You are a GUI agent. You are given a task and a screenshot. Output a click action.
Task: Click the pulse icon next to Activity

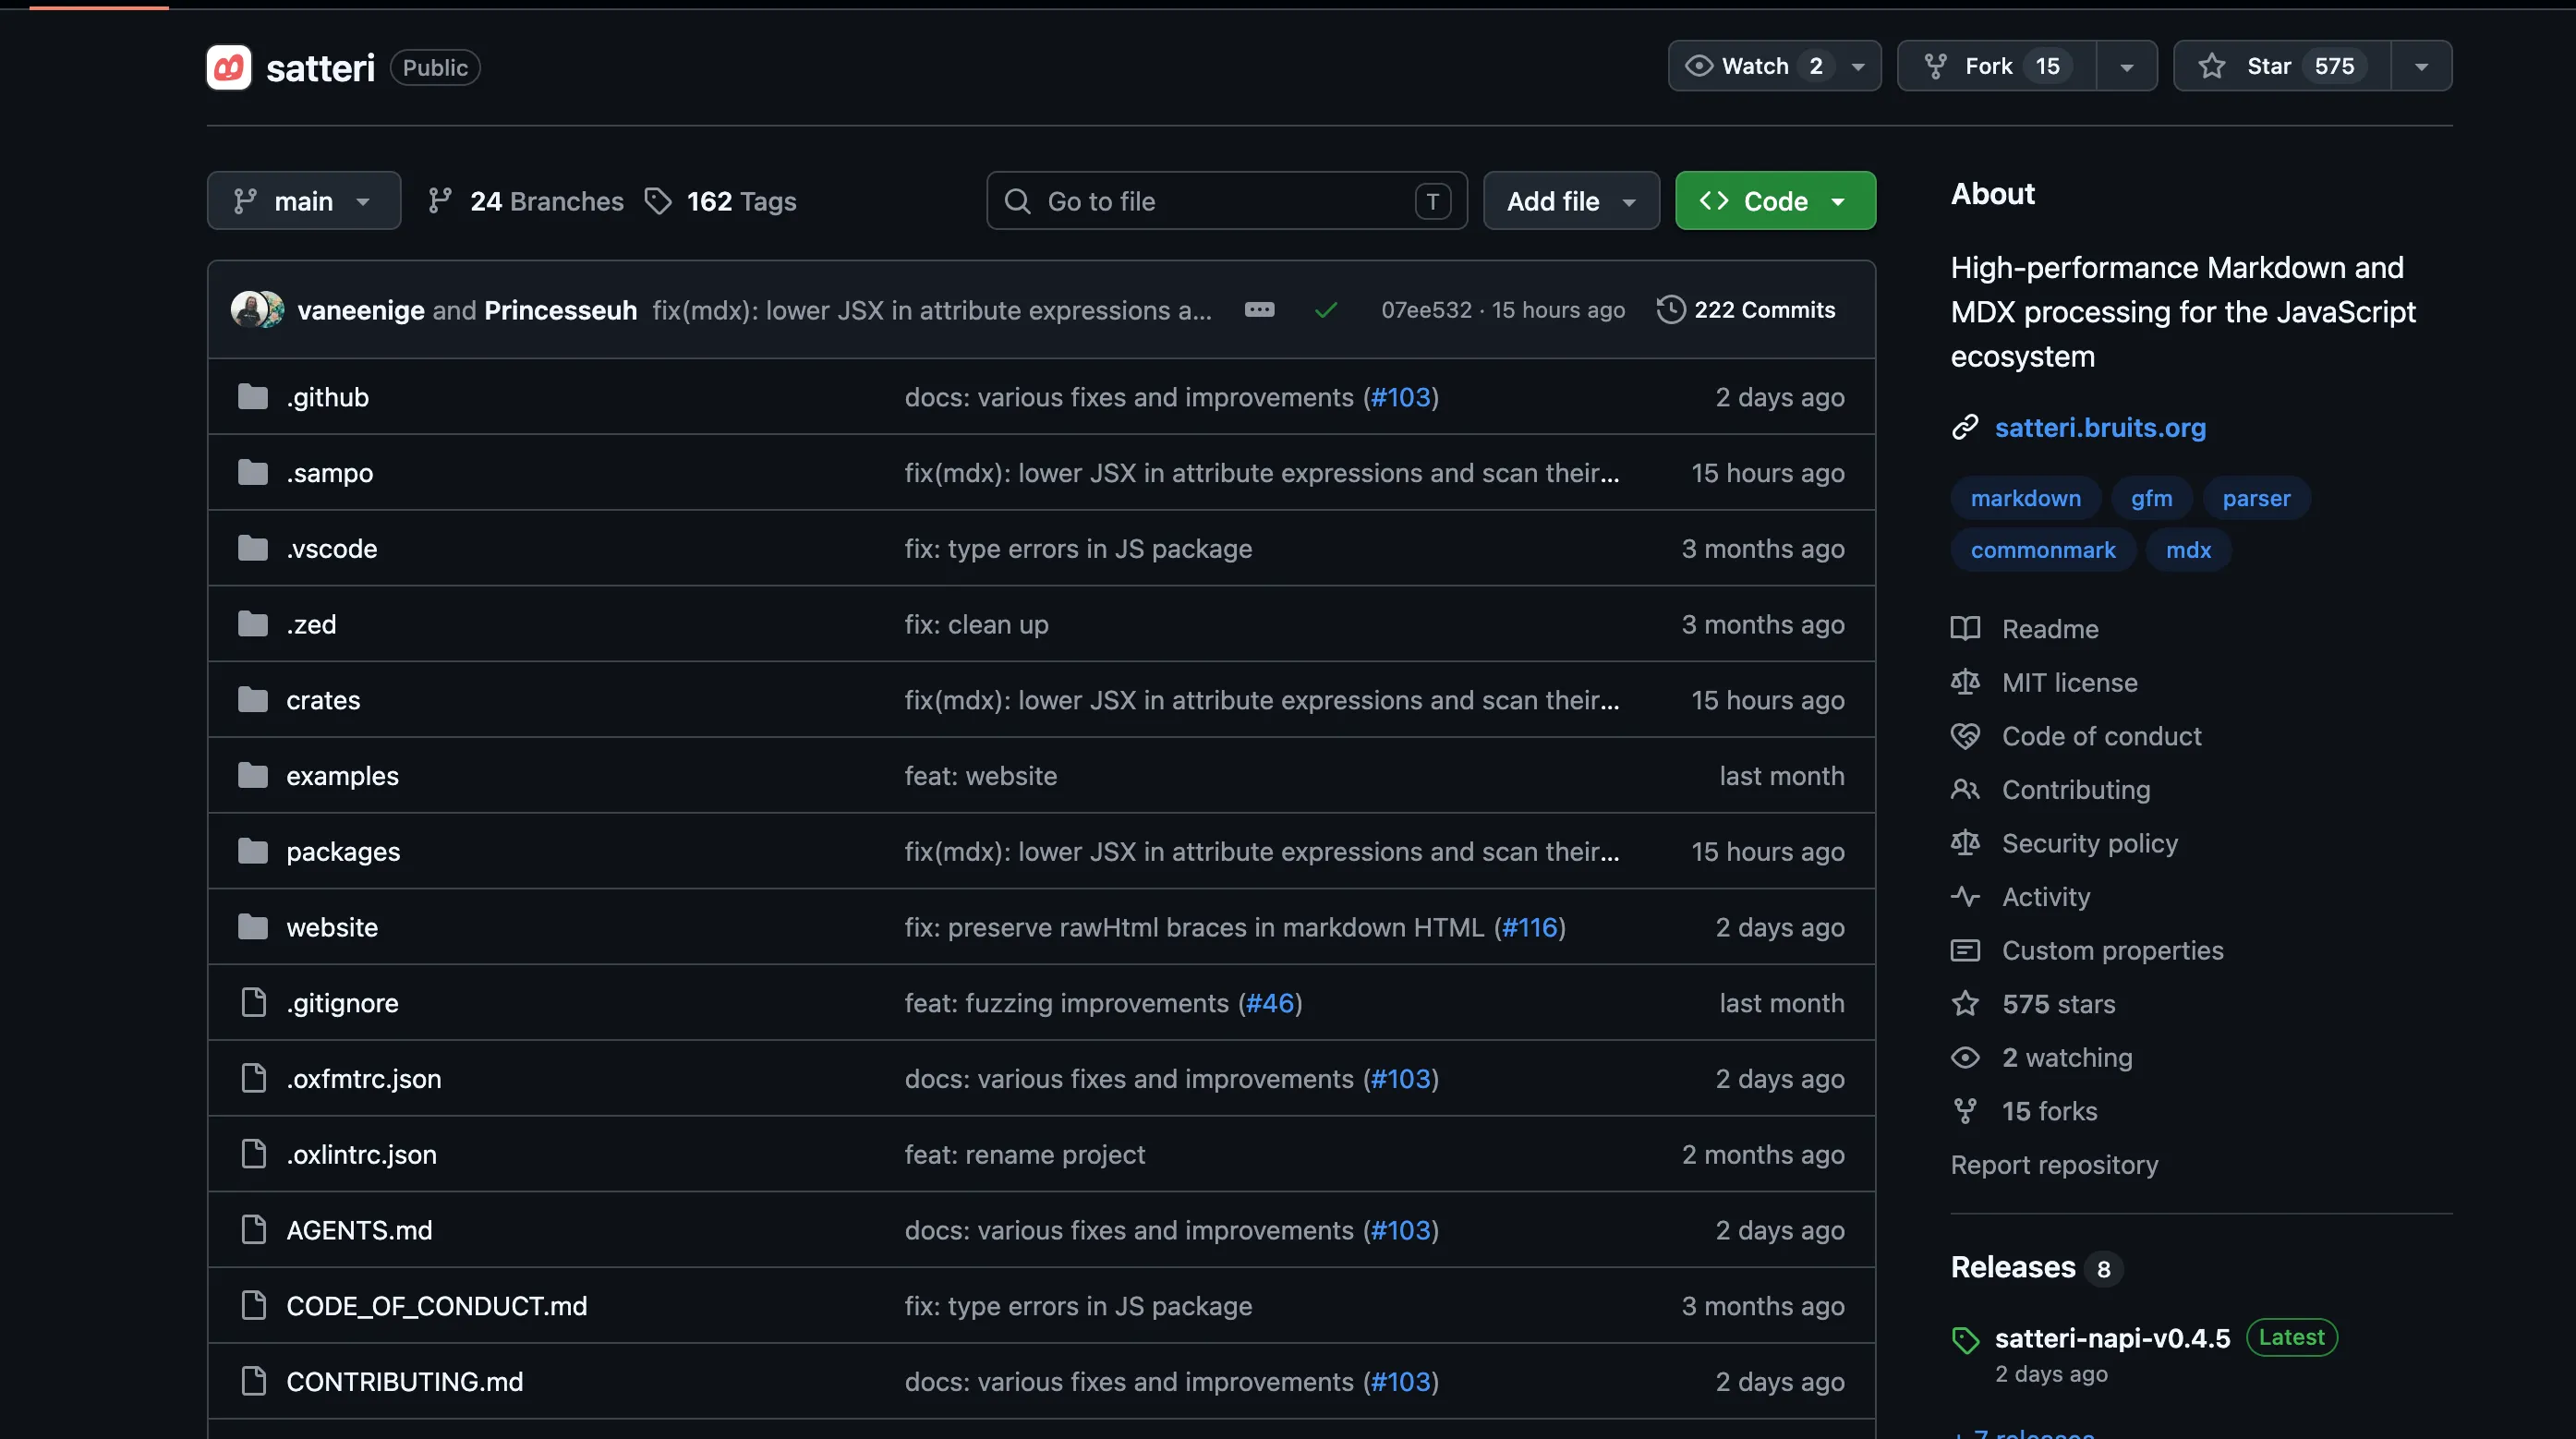(1965, 896)
